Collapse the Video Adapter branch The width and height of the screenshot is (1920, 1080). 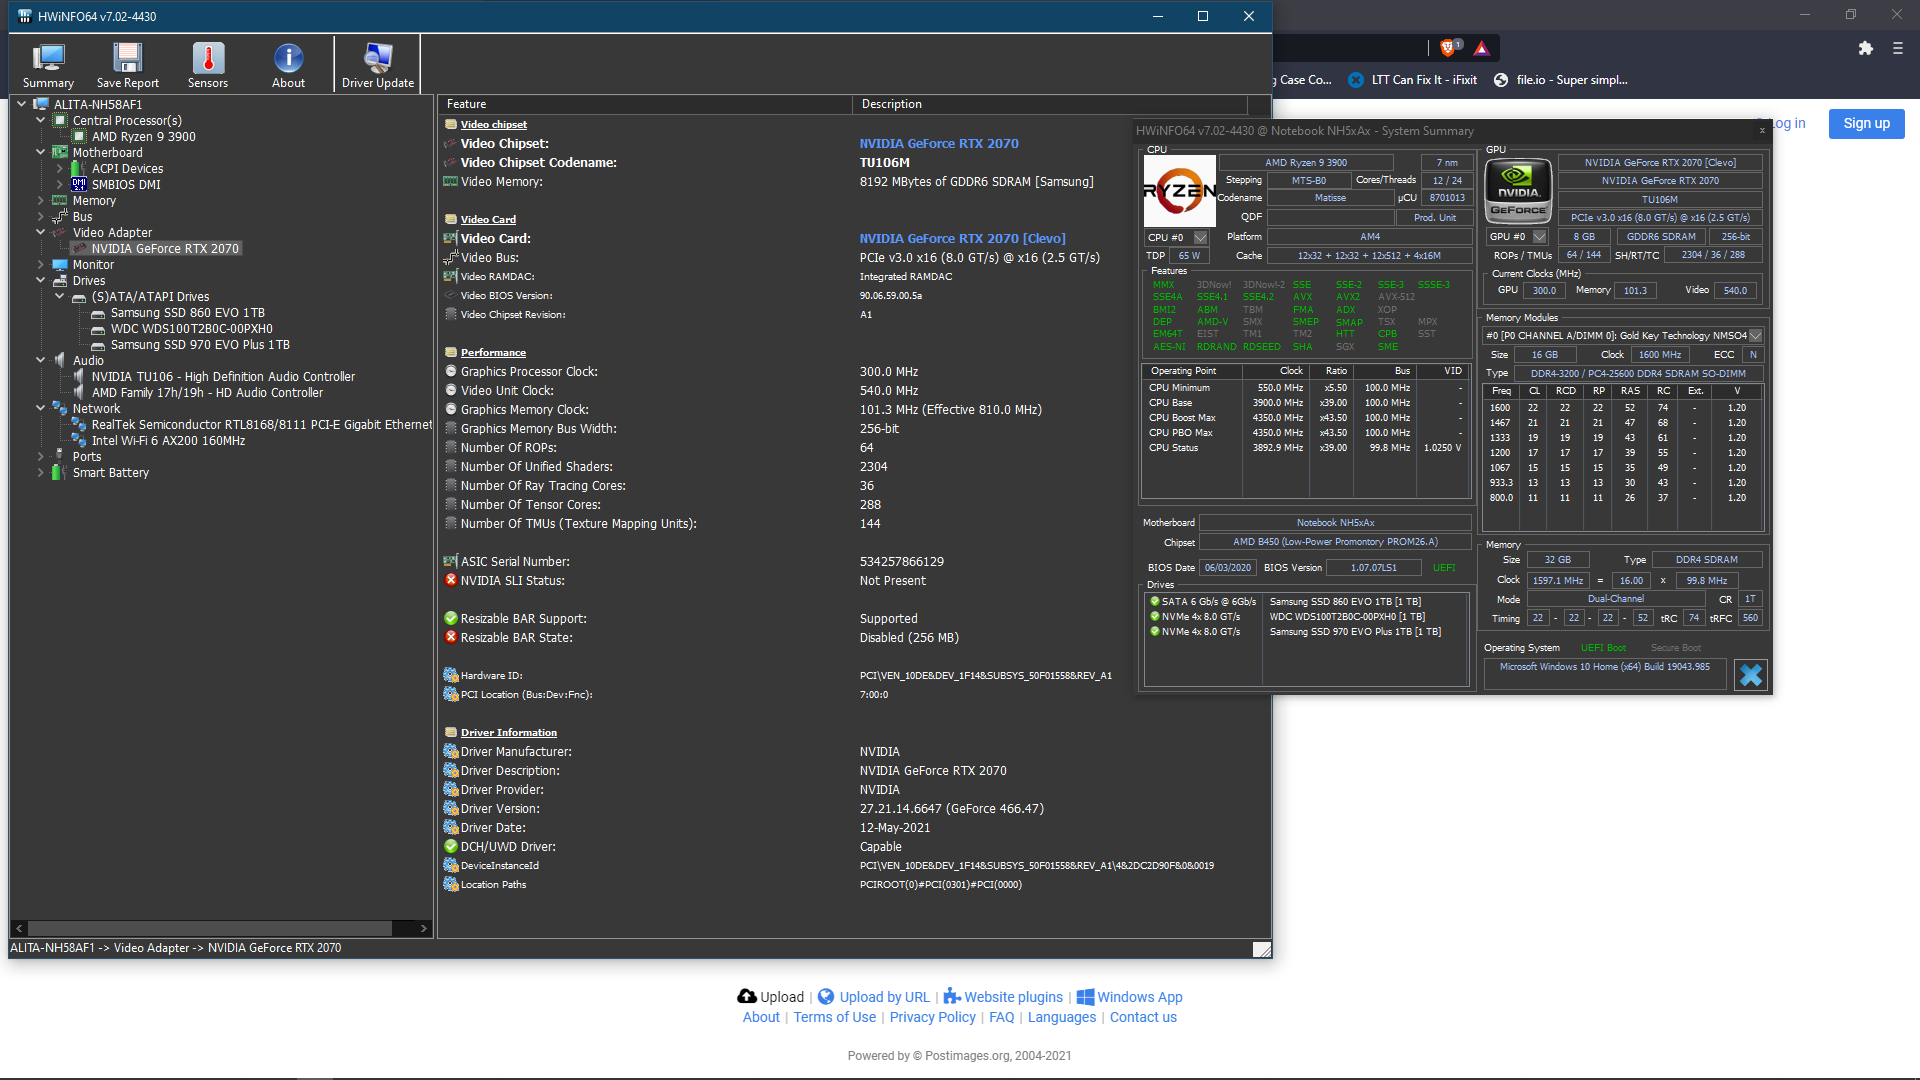pyautogui.click(x=41, y=232)
